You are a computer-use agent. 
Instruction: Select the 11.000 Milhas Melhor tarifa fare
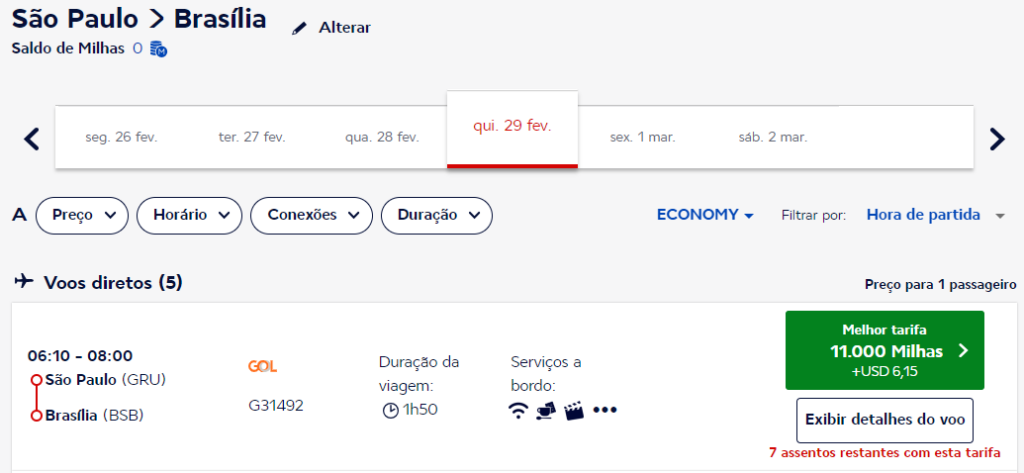(x=885, y=350)
